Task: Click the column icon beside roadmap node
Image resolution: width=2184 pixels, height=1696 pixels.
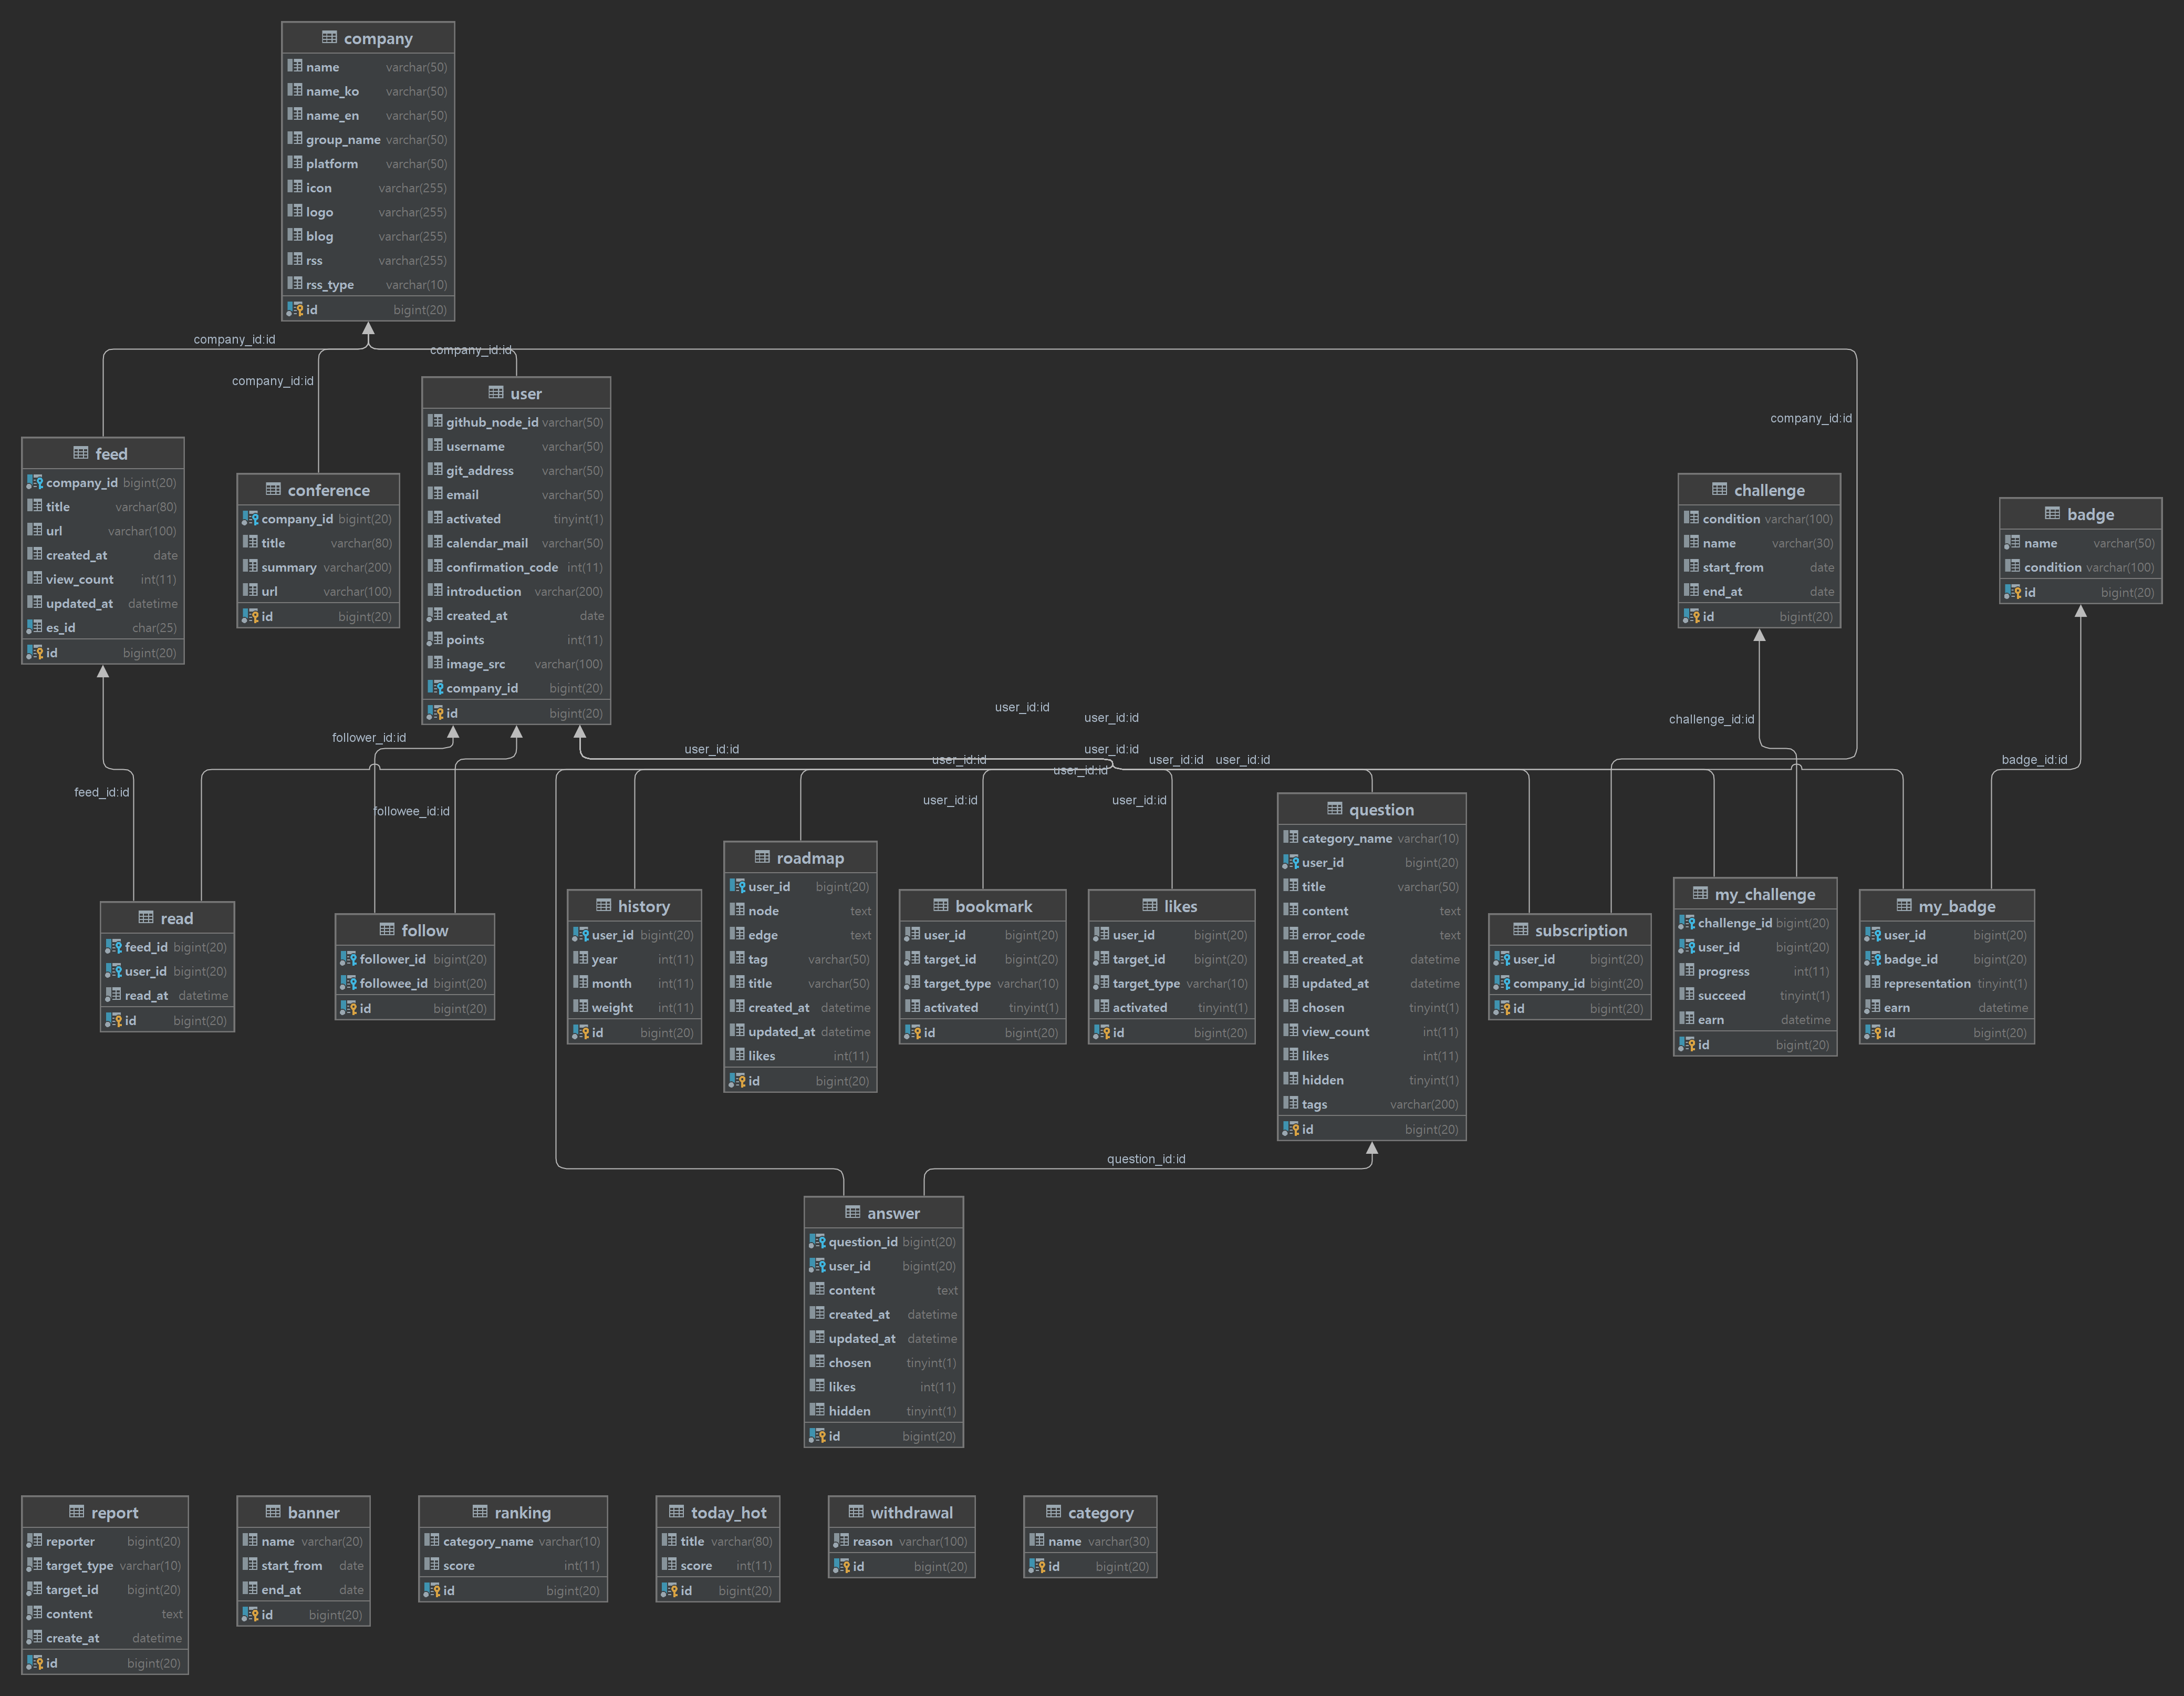Action: (x=737, y=910)
